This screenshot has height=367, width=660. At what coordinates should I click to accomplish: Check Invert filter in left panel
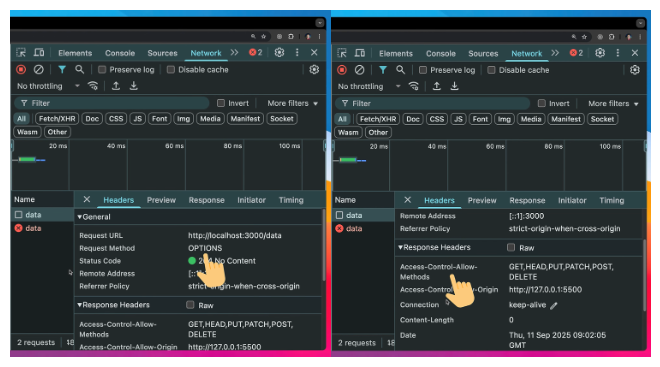(221, 103)
